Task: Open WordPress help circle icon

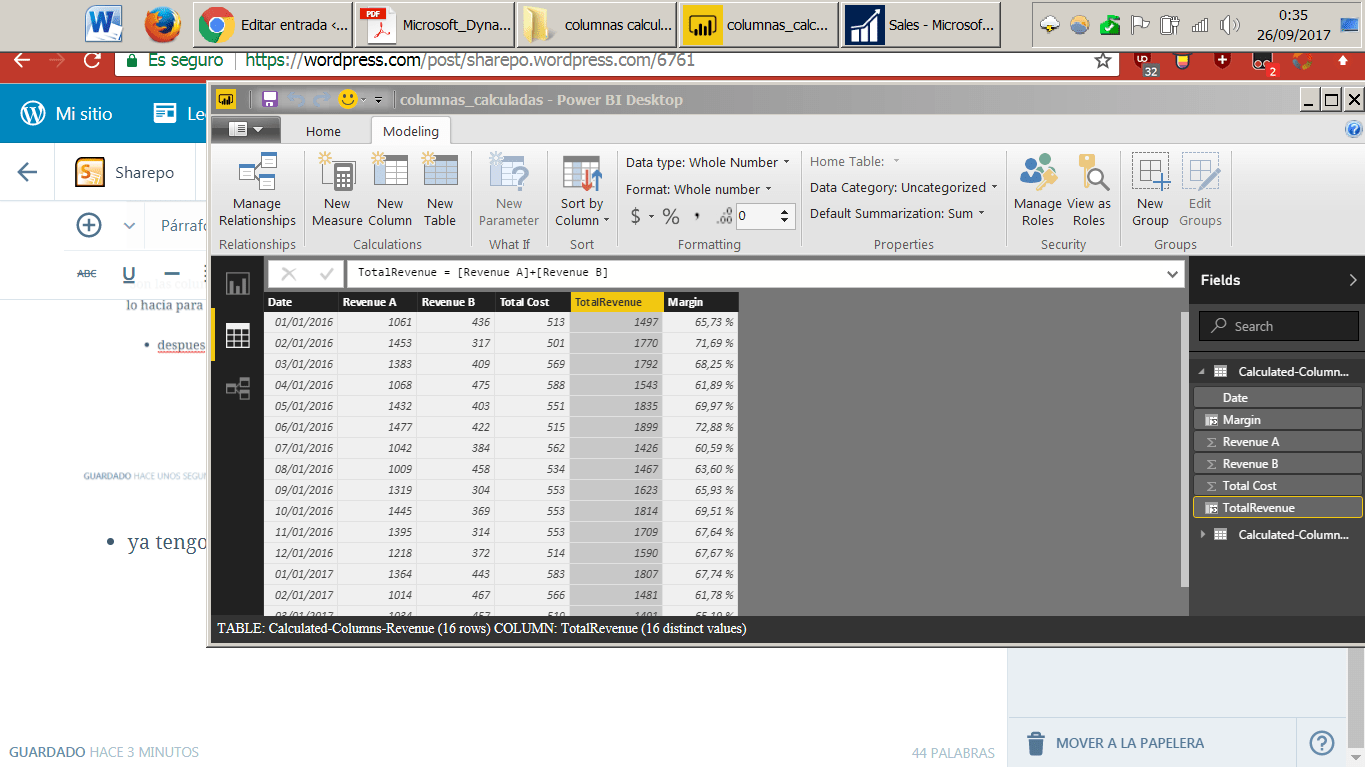Action: tap(1322, 743)
